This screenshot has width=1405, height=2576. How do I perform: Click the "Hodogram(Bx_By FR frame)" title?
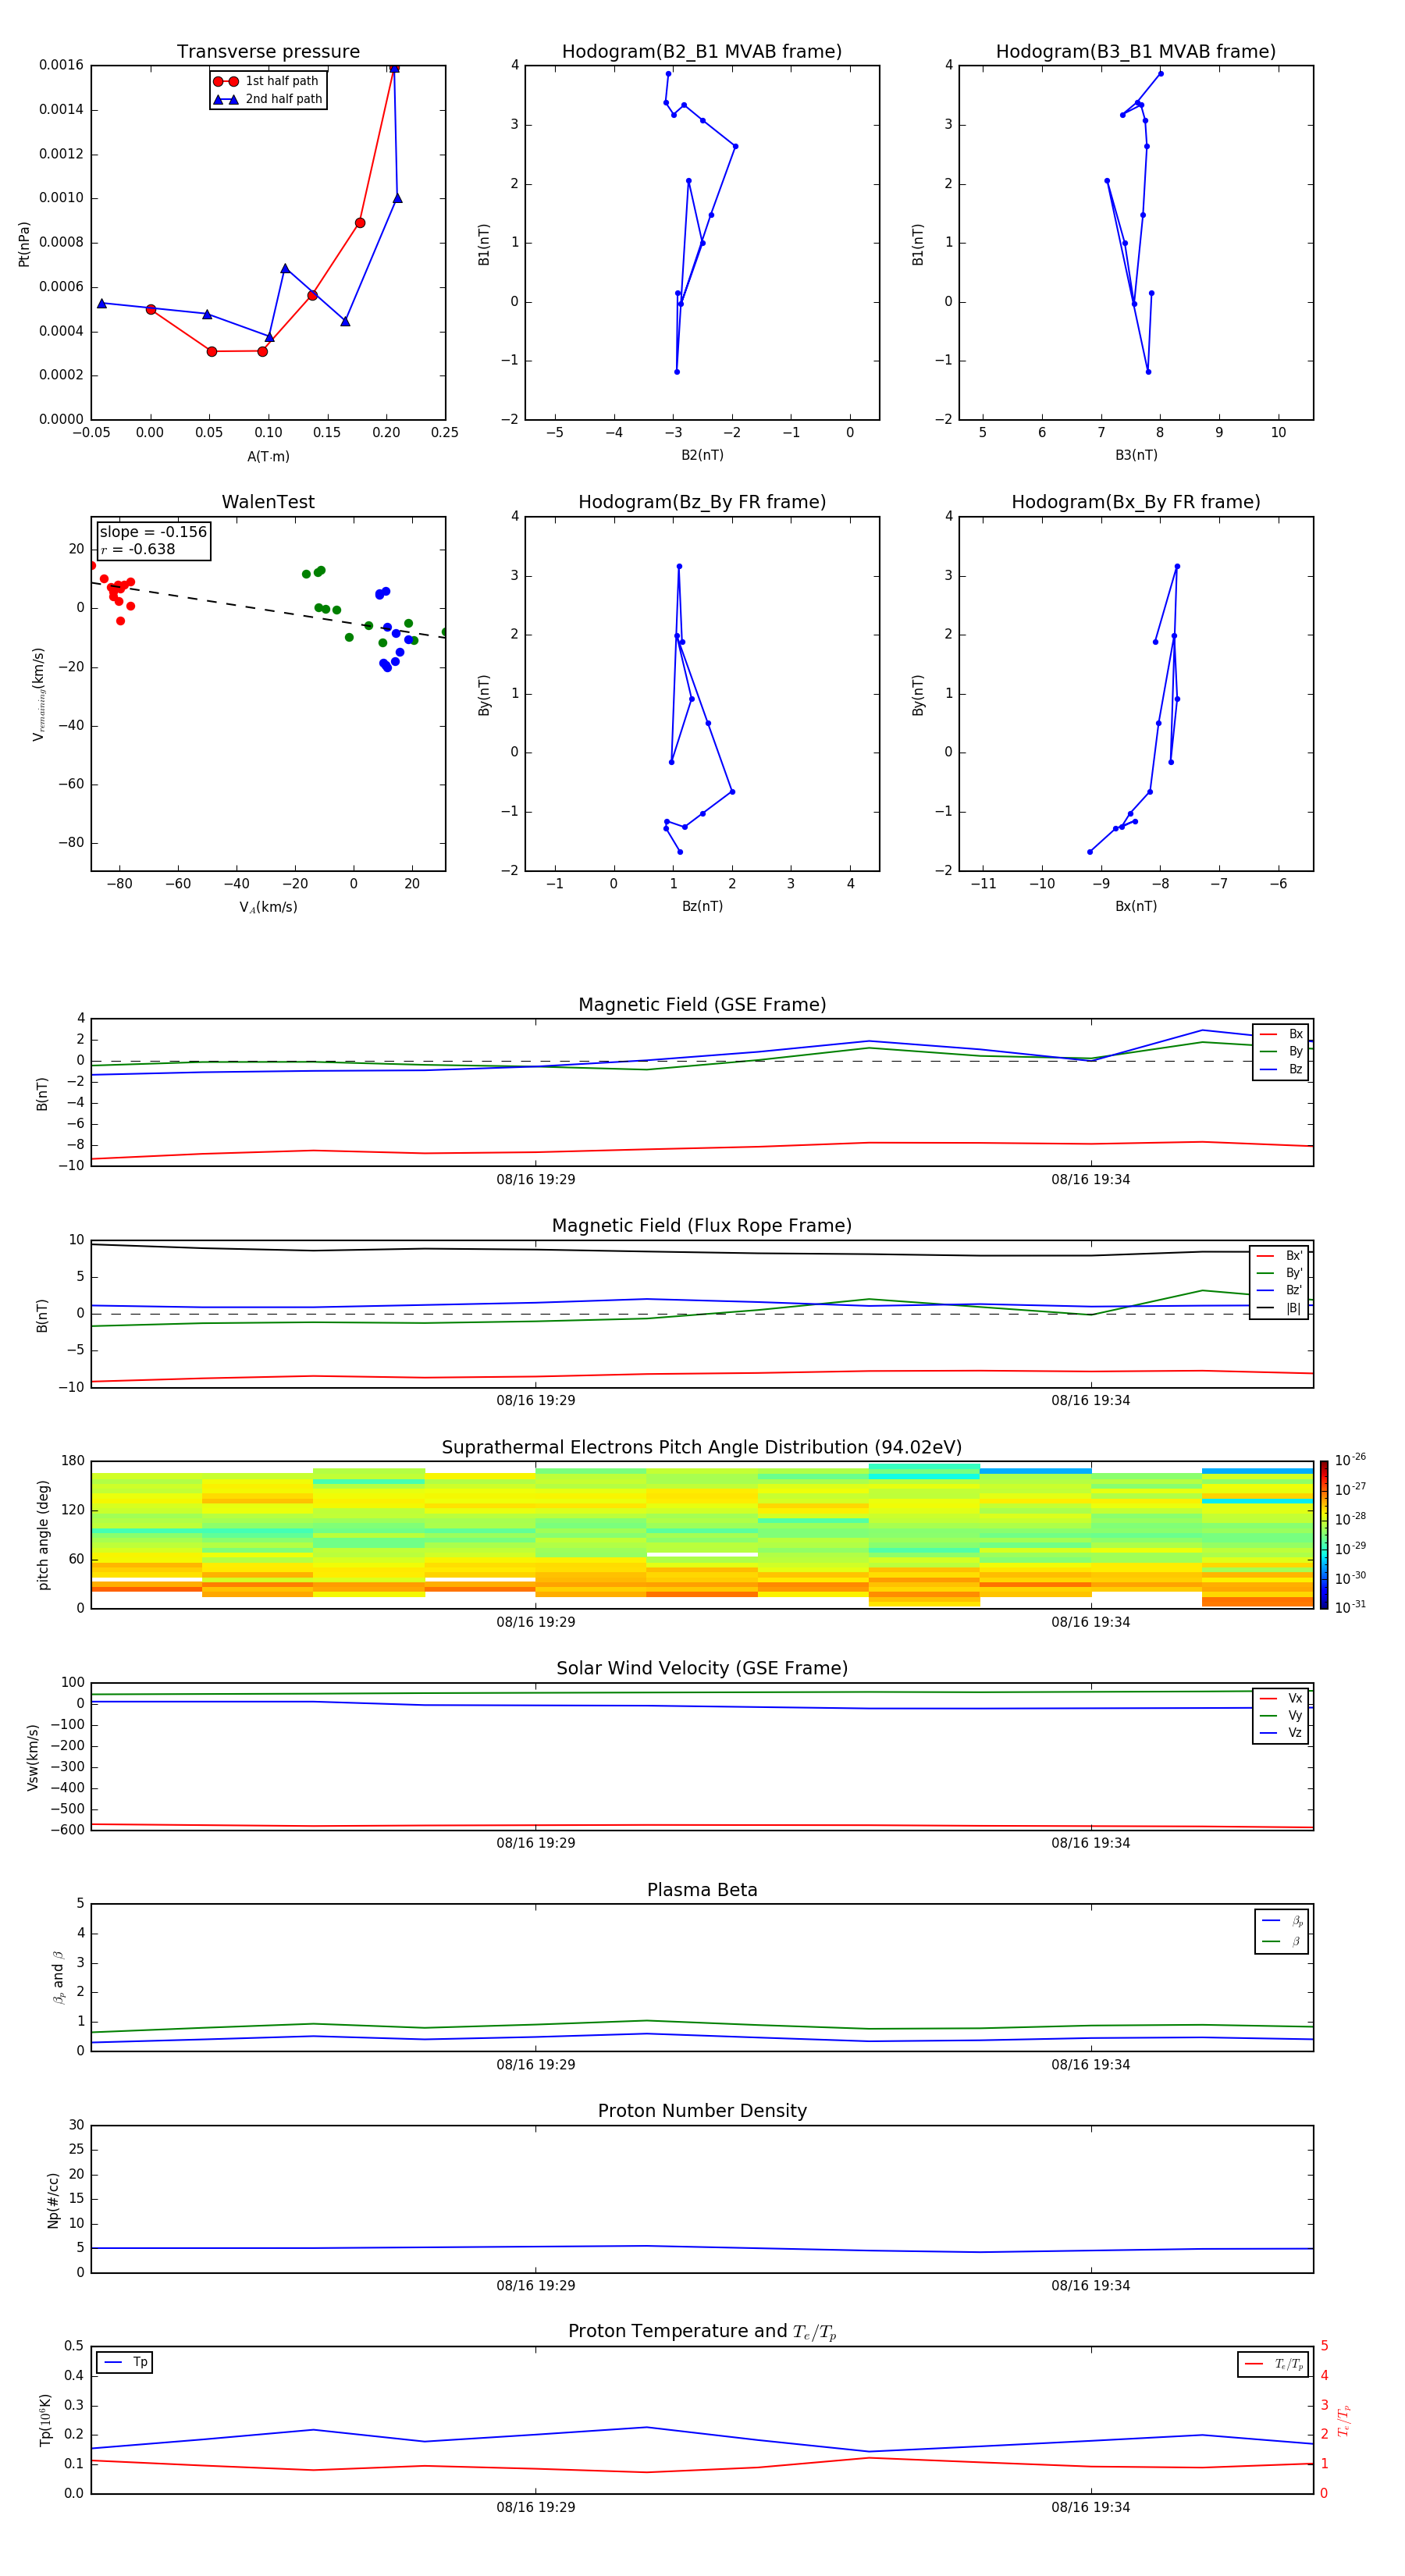(x=1136, y=502)
